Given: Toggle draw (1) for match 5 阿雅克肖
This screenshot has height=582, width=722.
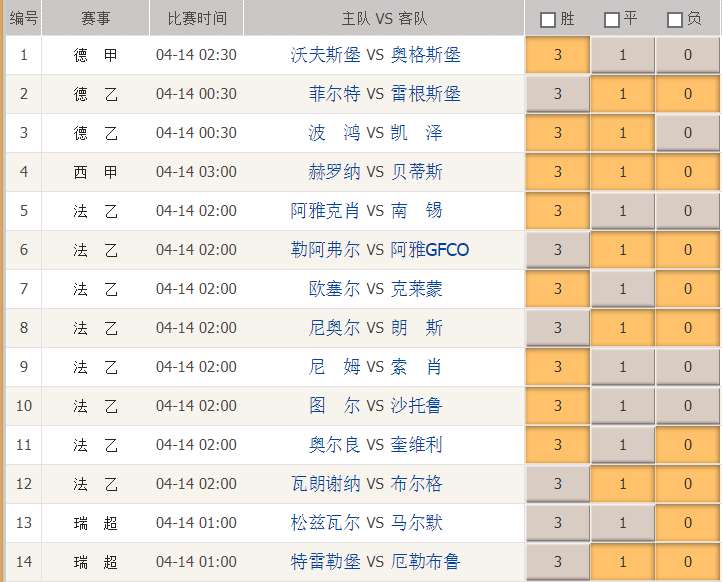Looking at the screenshot, I should 623,211.
